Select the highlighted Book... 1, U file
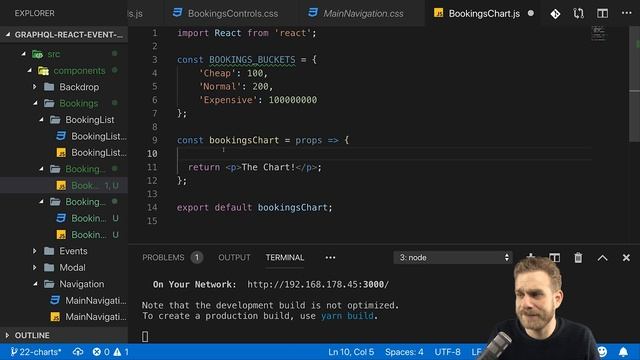This screenshot has height=360, width=640. point(64,185)
